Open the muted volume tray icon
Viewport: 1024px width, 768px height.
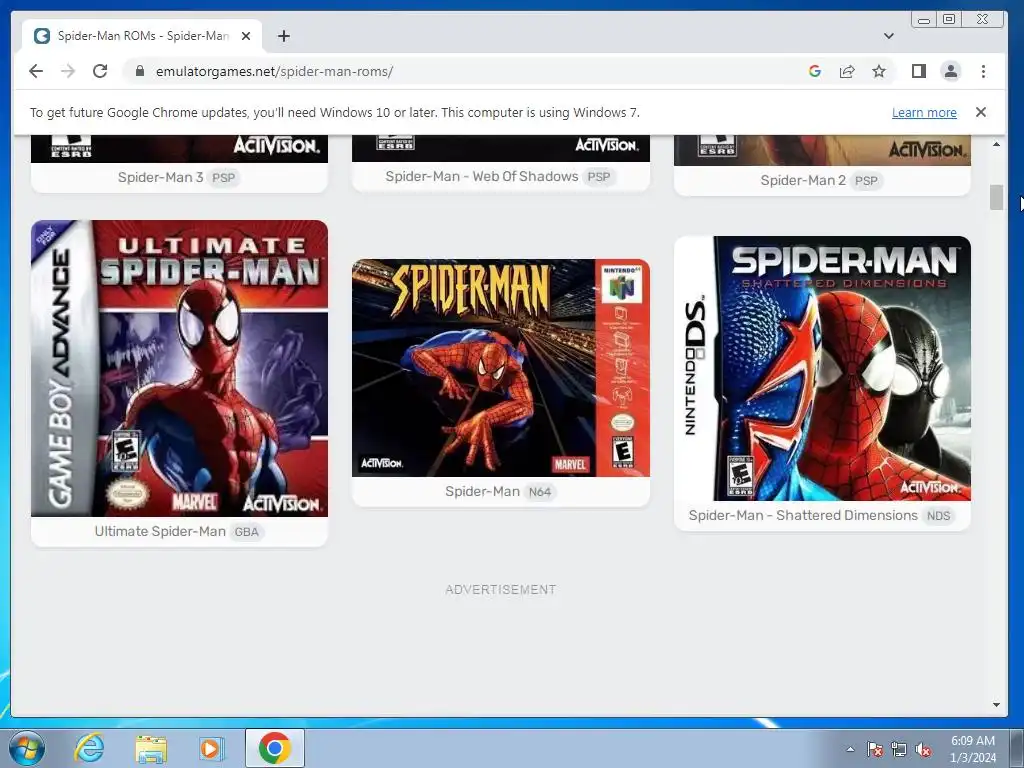(923, 749)
